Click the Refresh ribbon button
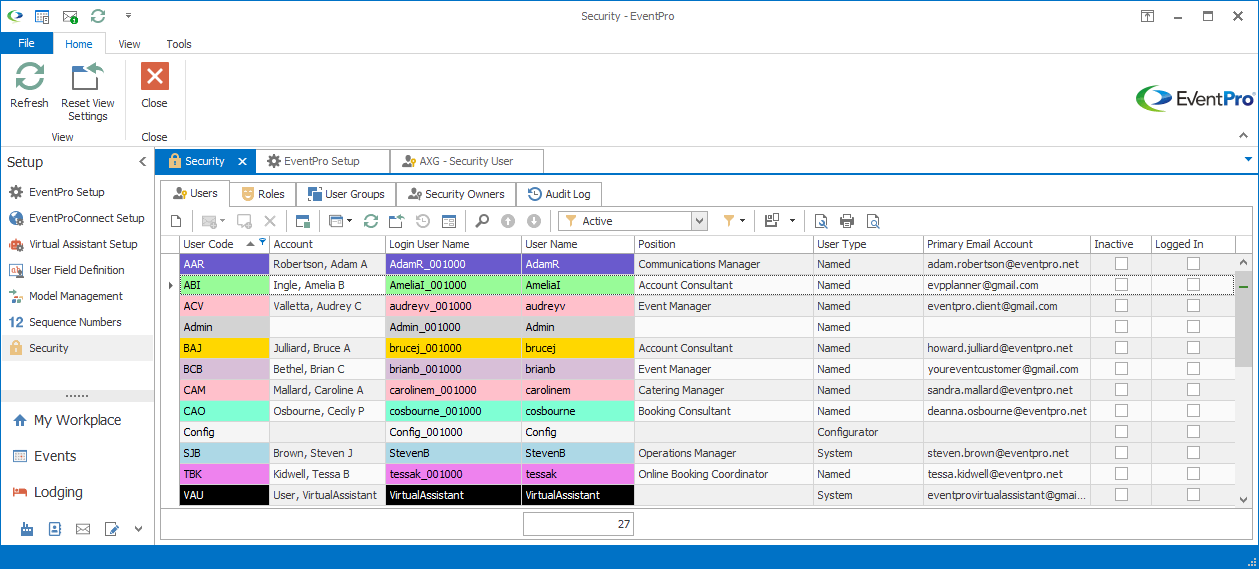This screenshot has width=1259, height=569. (29, 86)
